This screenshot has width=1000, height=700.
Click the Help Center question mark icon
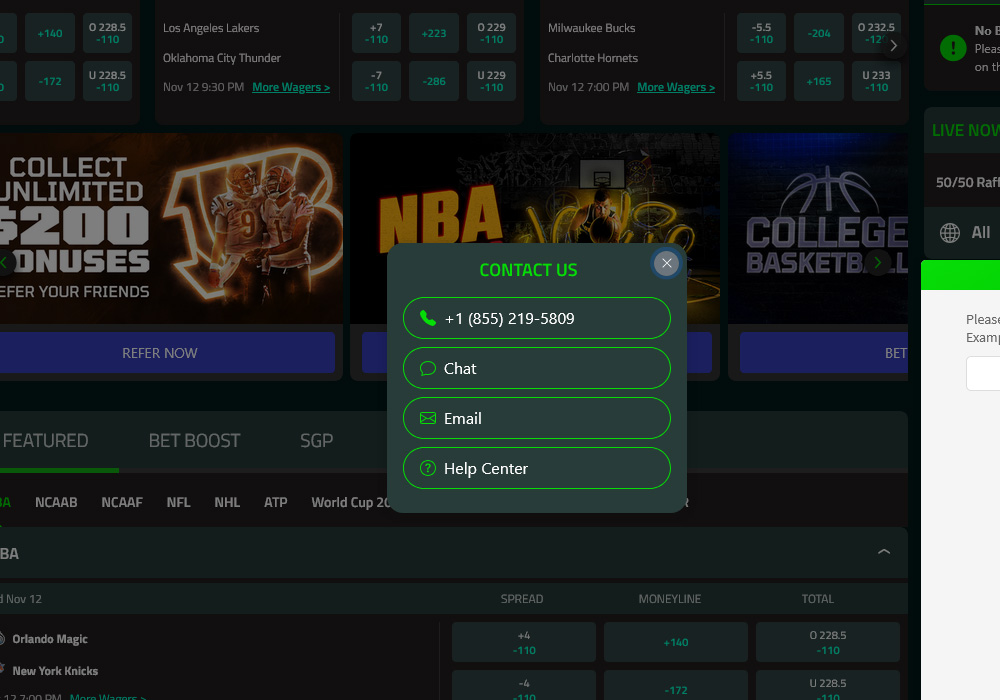(428, 468)
